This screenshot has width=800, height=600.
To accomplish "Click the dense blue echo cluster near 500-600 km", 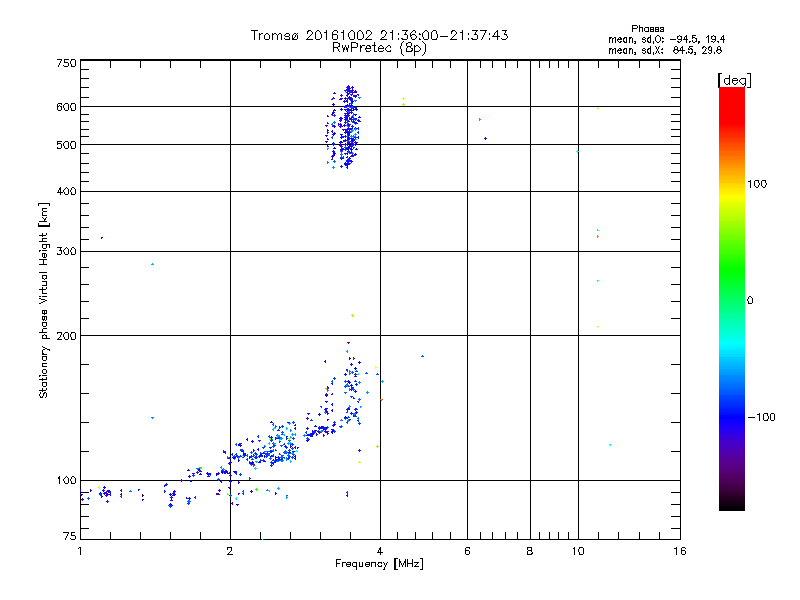I will [344, 127].
